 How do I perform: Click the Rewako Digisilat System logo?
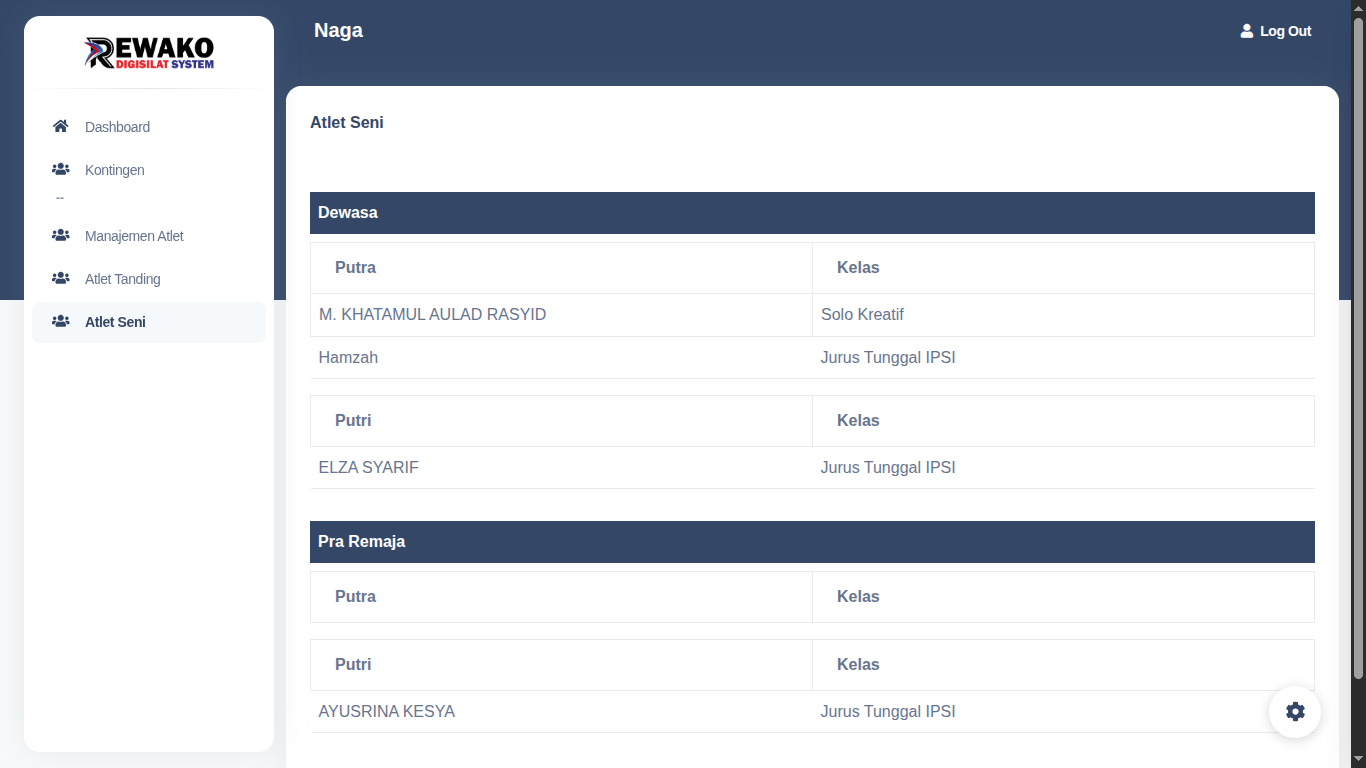[149, 52]
